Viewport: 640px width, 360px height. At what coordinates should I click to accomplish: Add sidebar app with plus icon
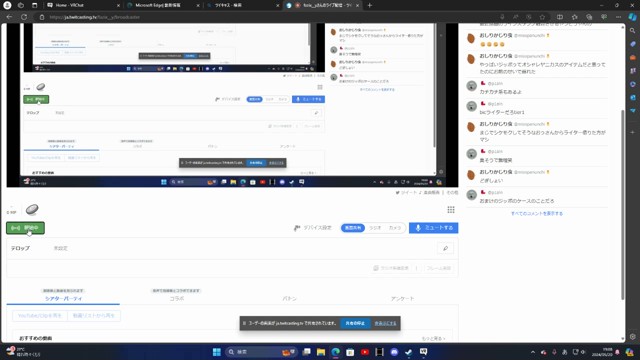tap(632, 132)
